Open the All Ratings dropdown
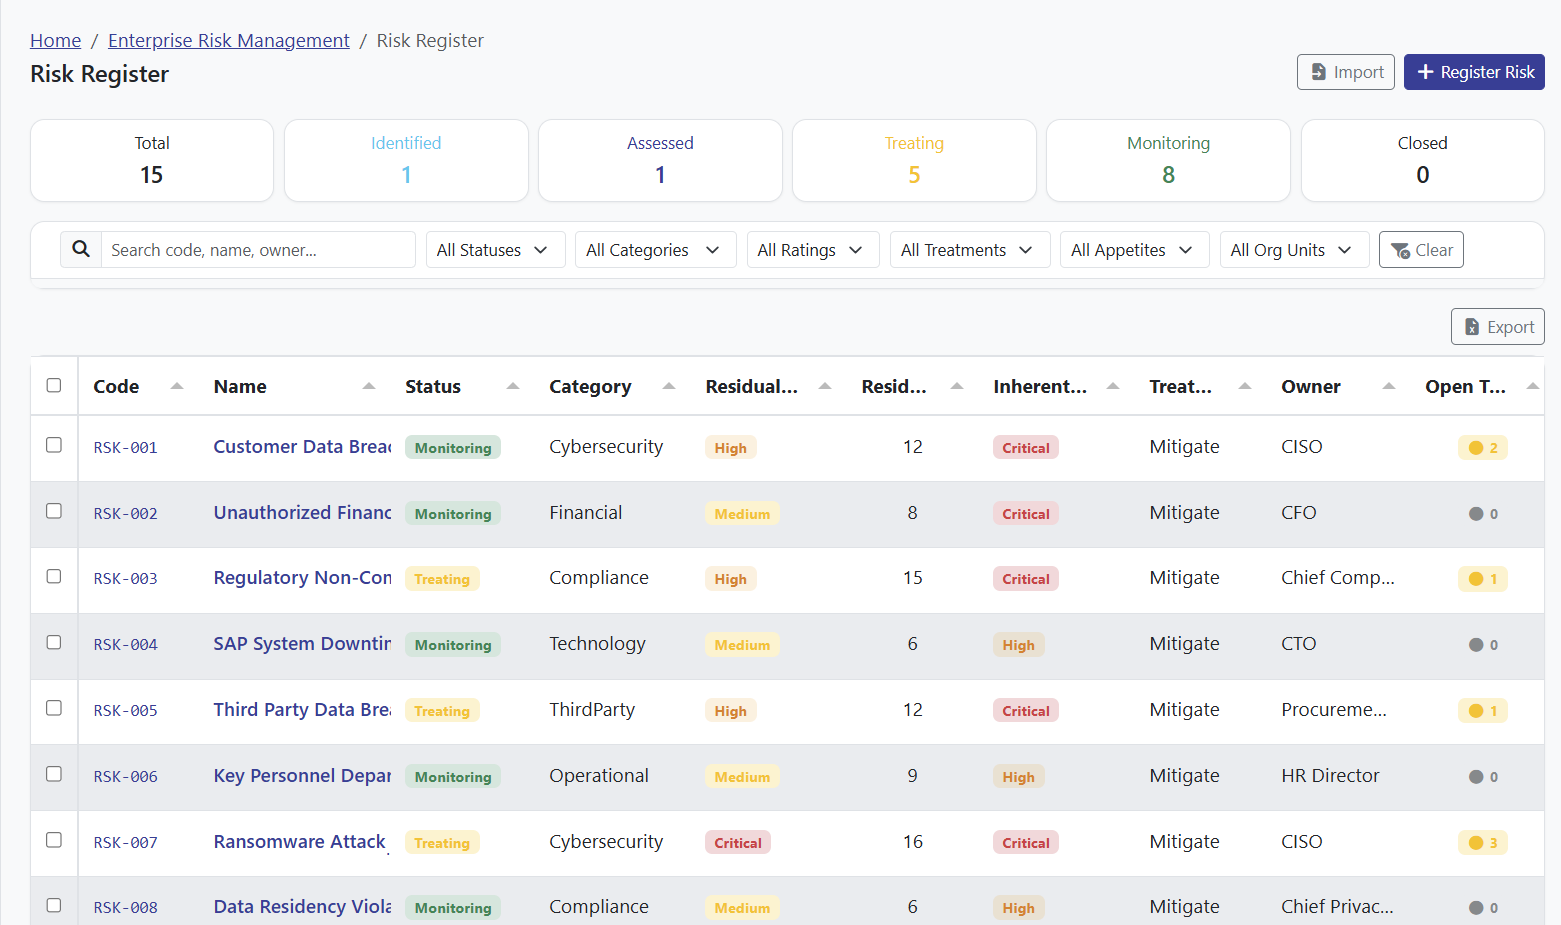Viewport: 1561px width, 925px height. [x=813, y=250]
